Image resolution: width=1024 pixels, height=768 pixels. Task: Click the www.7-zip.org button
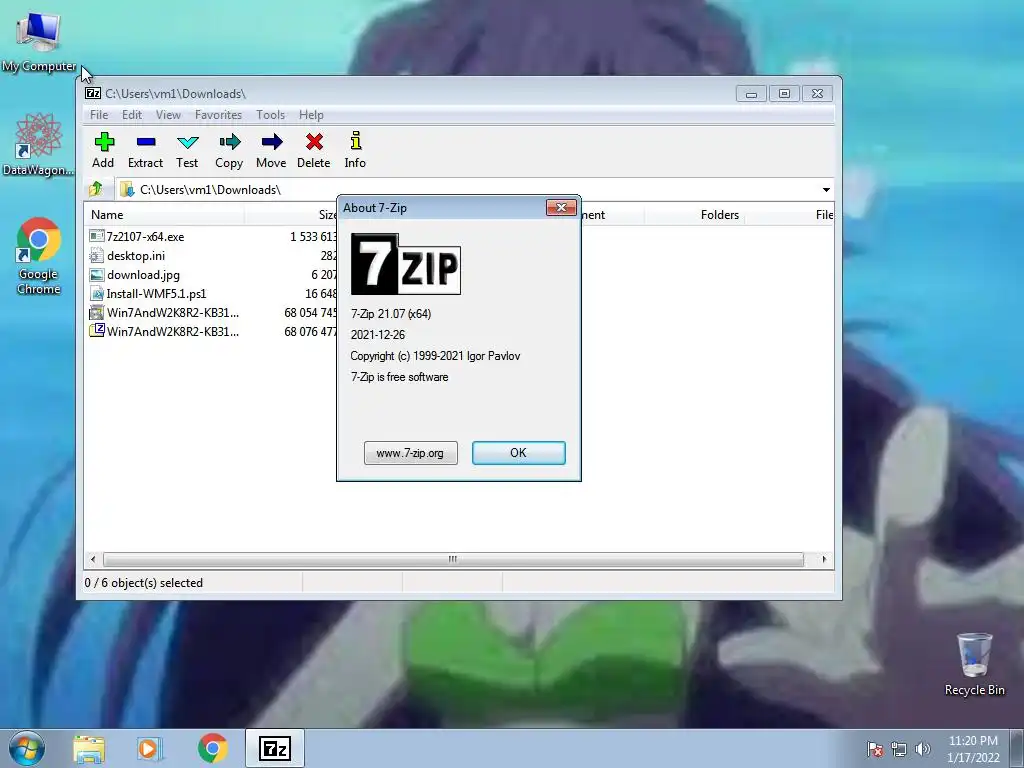411,453
